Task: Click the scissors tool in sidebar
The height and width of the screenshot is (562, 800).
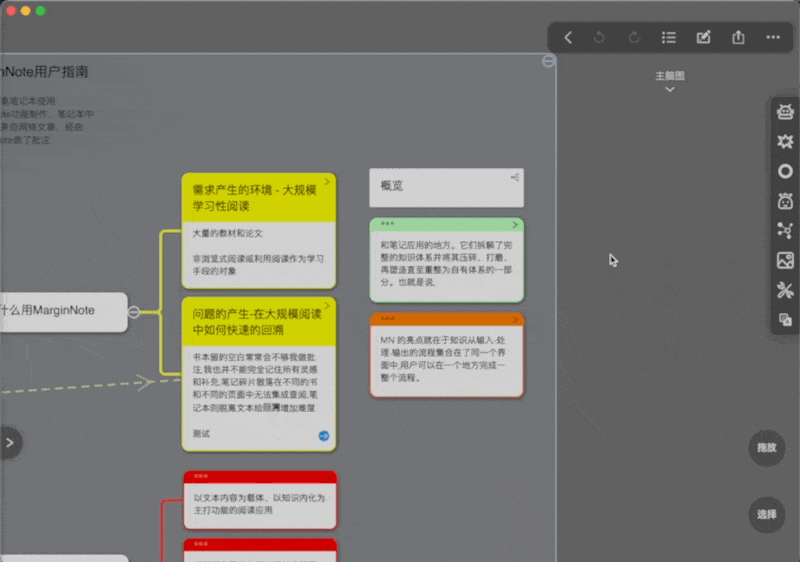Action: click(785, 290)
